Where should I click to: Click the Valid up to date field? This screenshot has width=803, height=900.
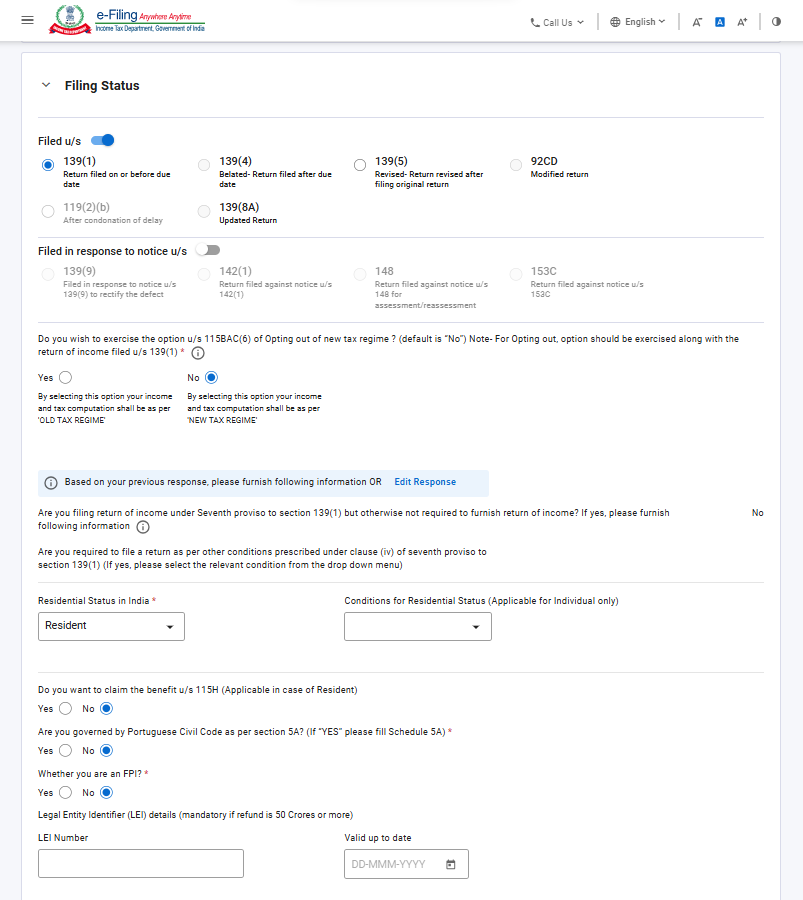406,864
